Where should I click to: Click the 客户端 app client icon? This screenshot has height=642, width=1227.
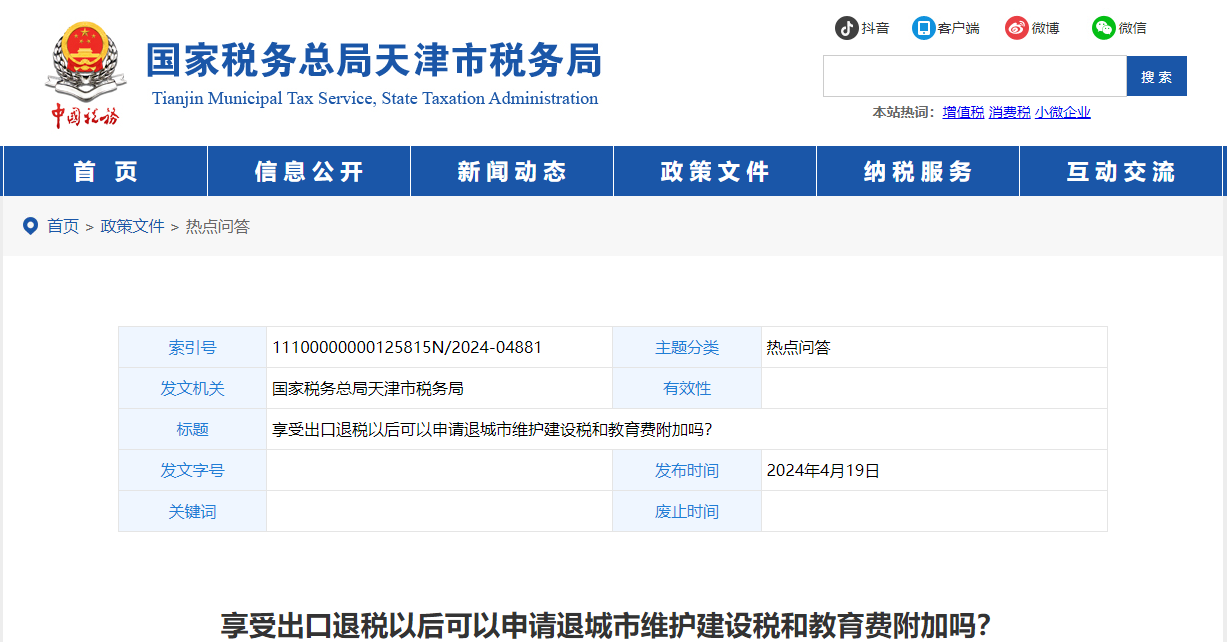922,27
